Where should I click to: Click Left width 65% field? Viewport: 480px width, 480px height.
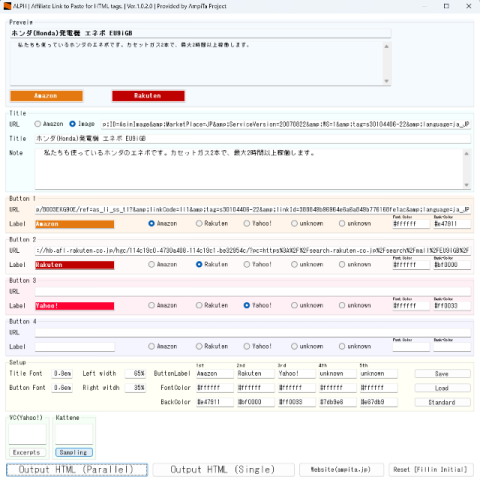click(135, 374)
